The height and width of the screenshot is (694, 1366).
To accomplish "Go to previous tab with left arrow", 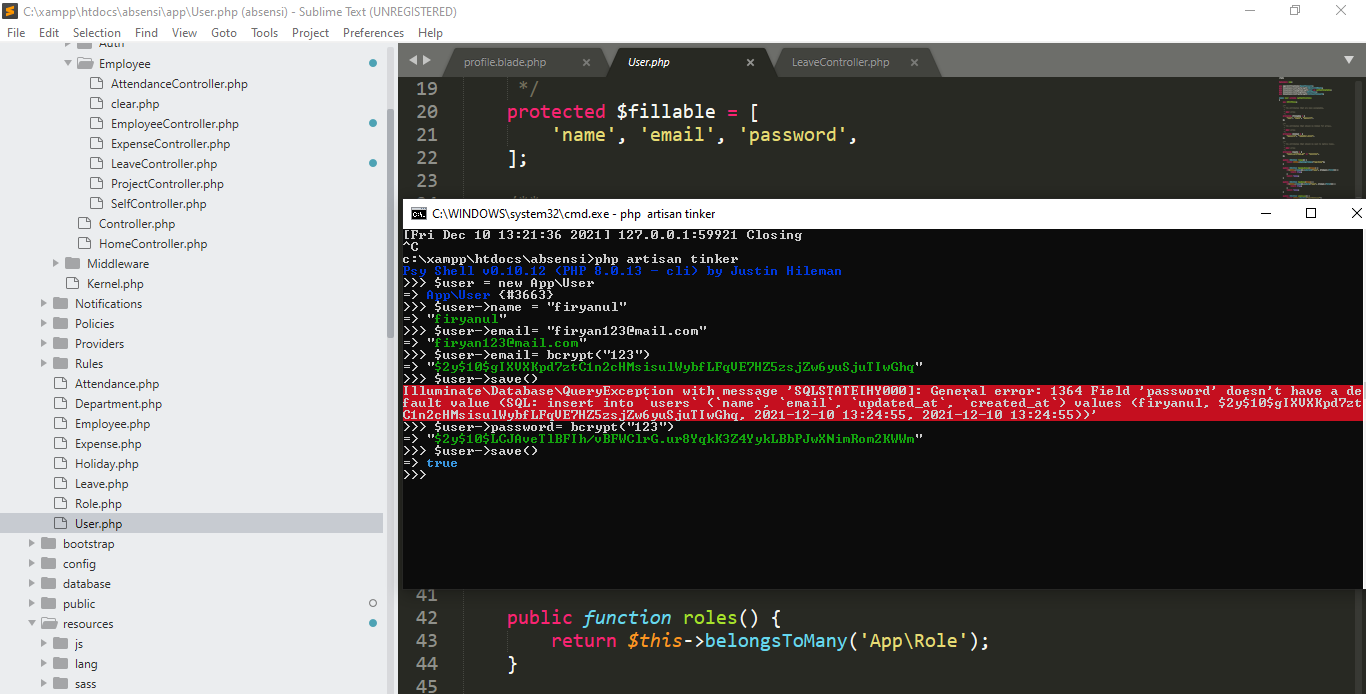I will pos(412,60).
